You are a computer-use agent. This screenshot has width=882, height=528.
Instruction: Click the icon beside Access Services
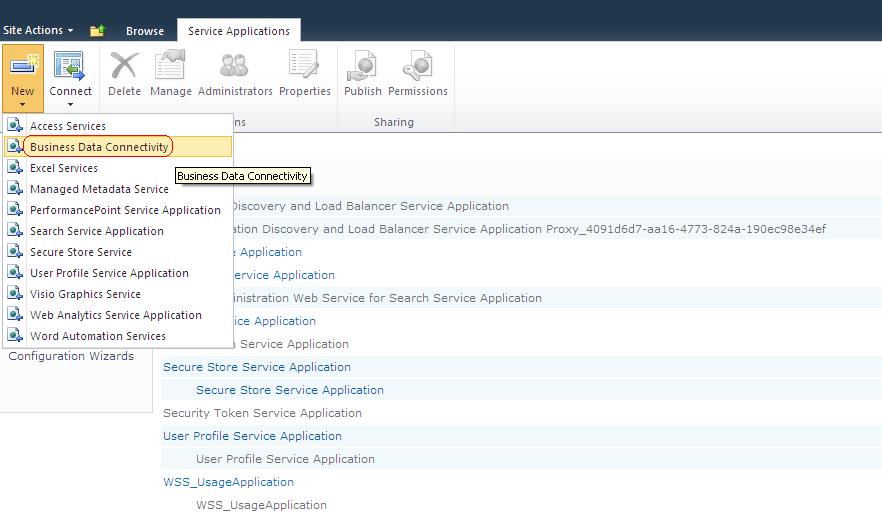pos(15,125)
